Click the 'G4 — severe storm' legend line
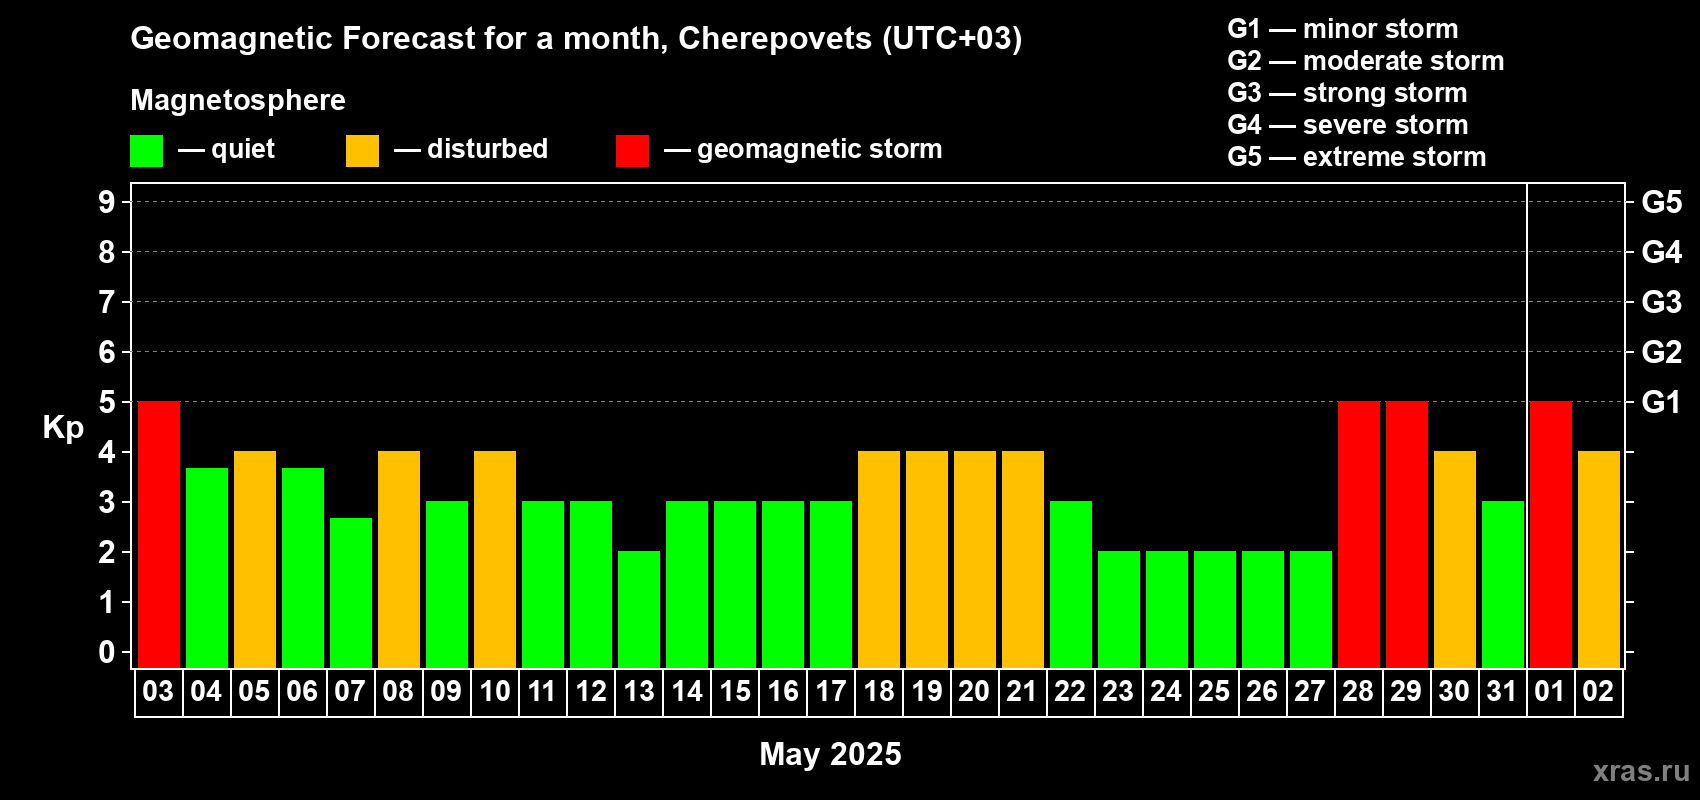 pos(1347,125)
